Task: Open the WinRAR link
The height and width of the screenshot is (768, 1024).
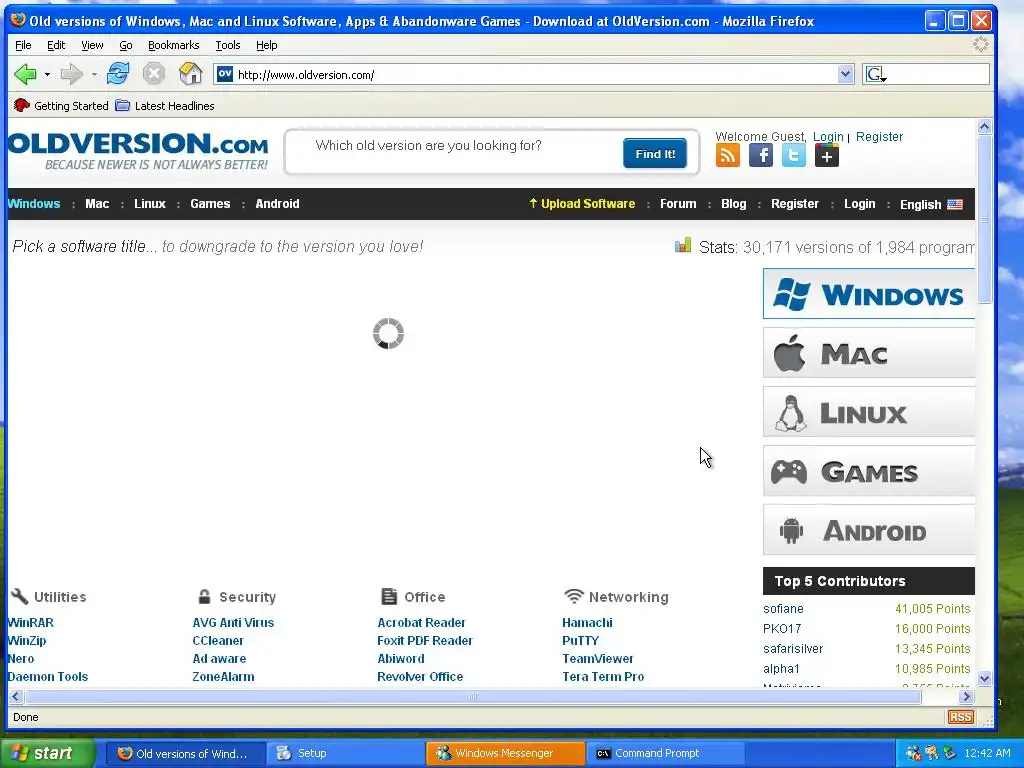Action: point(31,622)
